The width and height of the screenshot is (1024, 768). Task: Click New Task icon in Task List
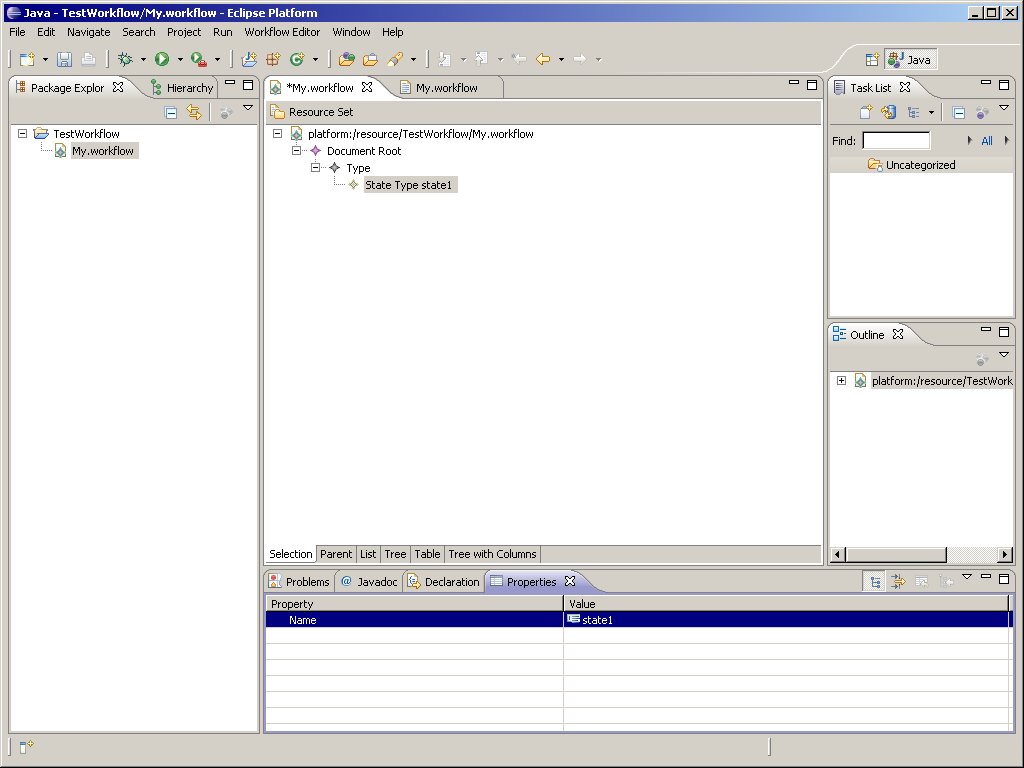[x=866, y=113]
